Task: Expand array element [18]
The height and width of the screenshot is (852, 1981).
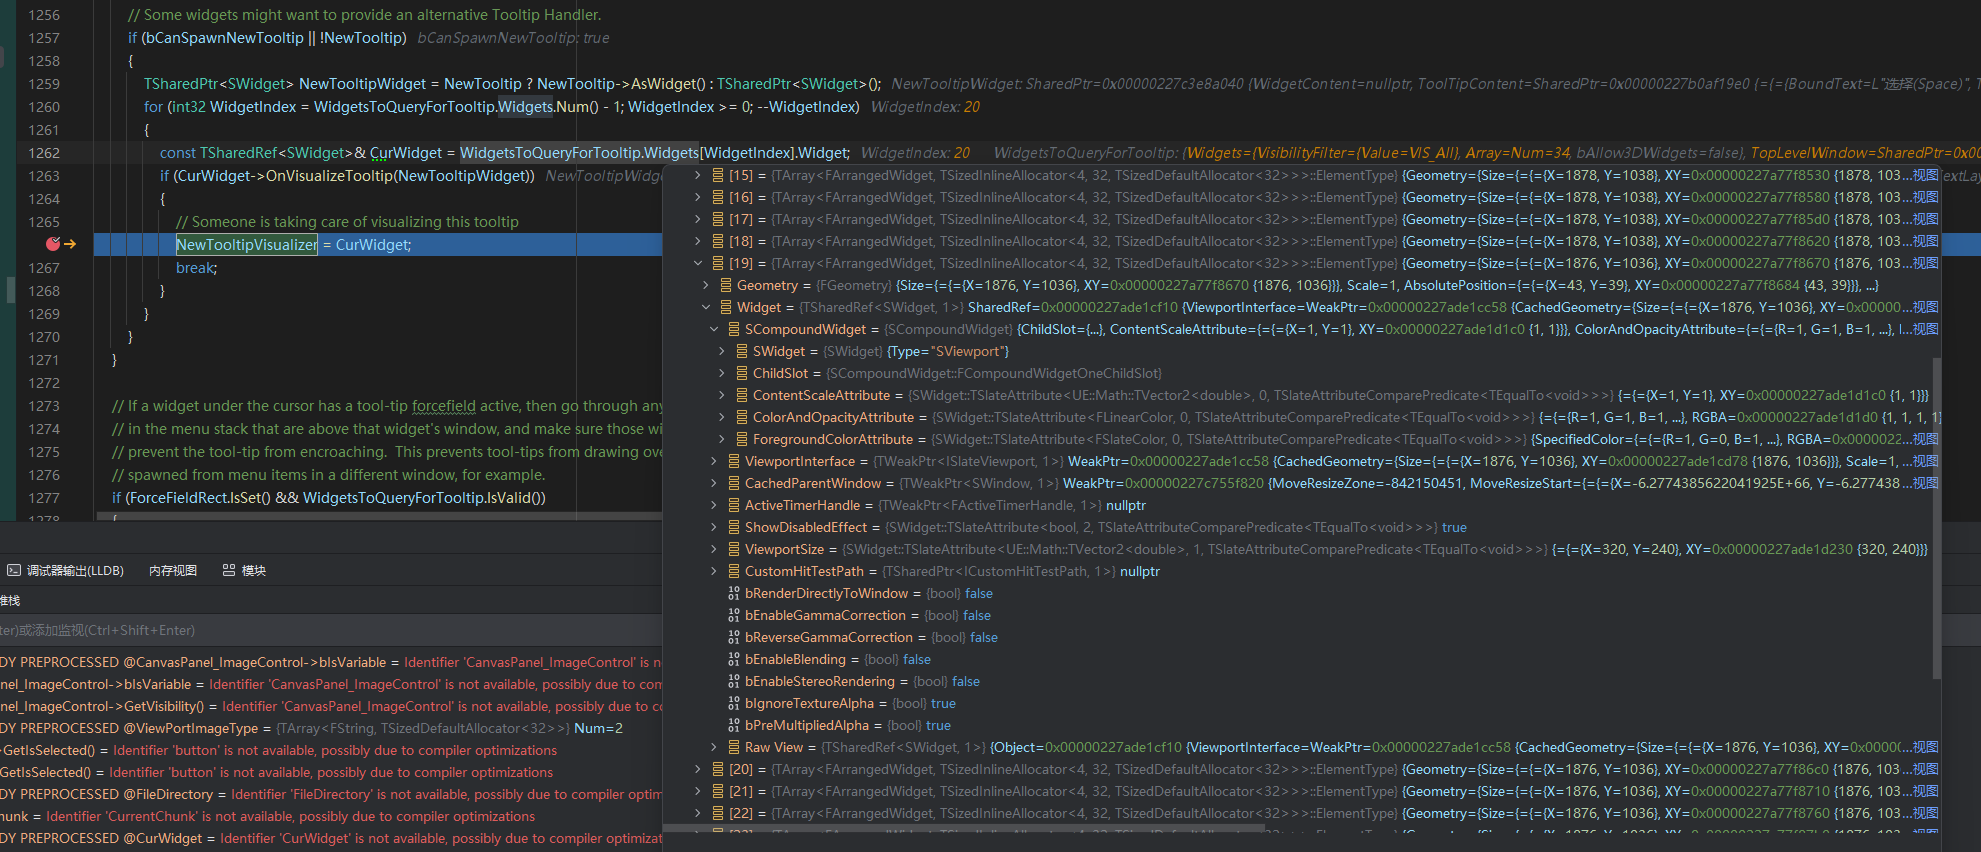Action: [x=698, y=241]
